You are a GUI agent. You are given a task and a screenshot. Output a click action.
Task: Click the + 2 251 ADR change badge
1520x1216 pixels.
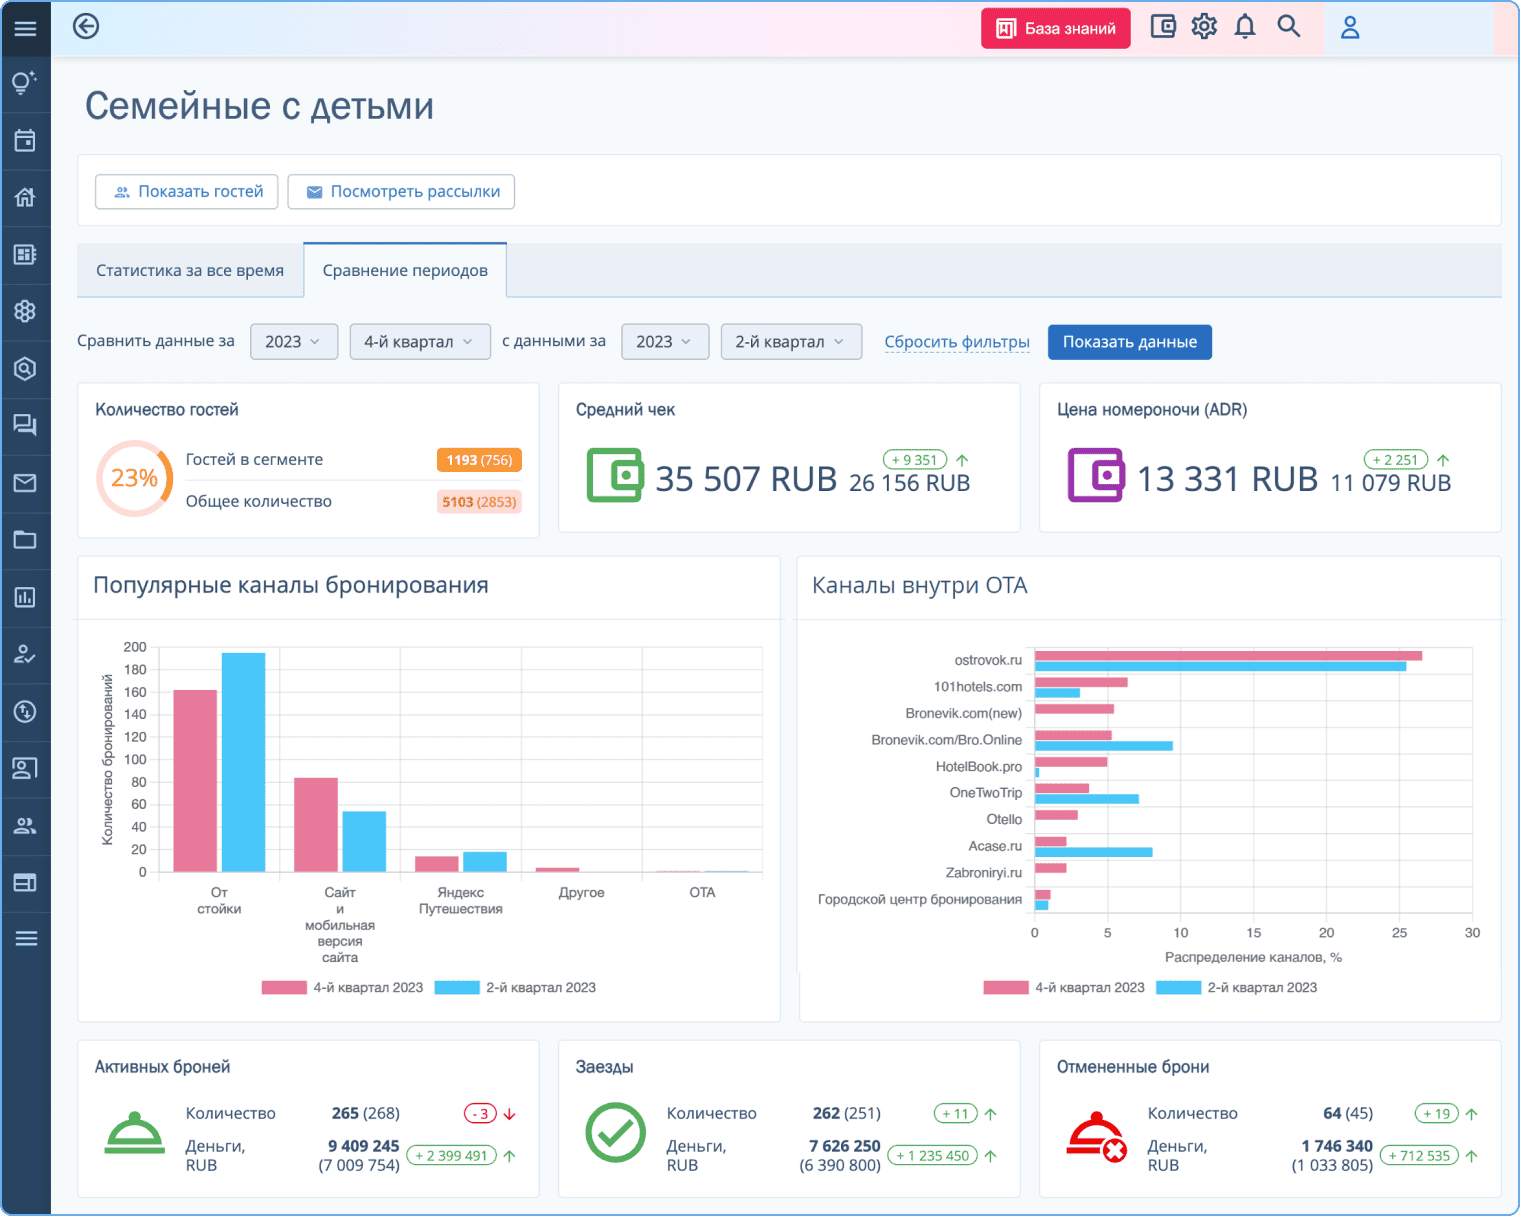pyautogui.click(x=1396, y=460)
